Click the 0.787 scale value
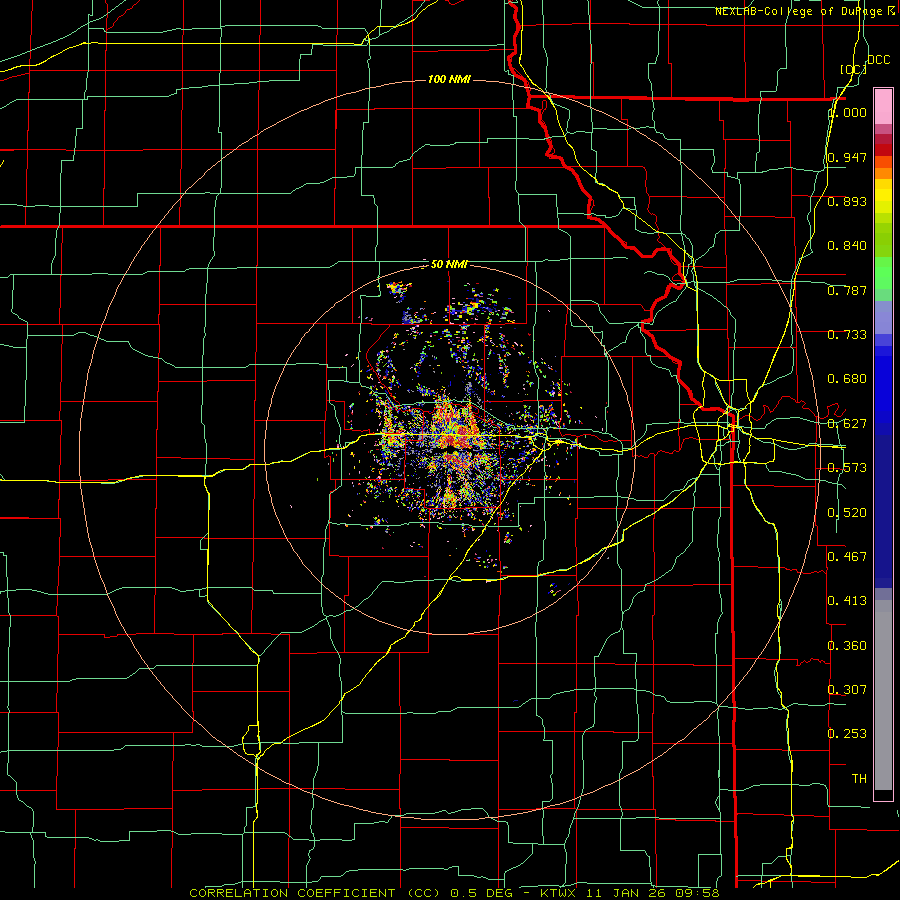 point(847,290)
